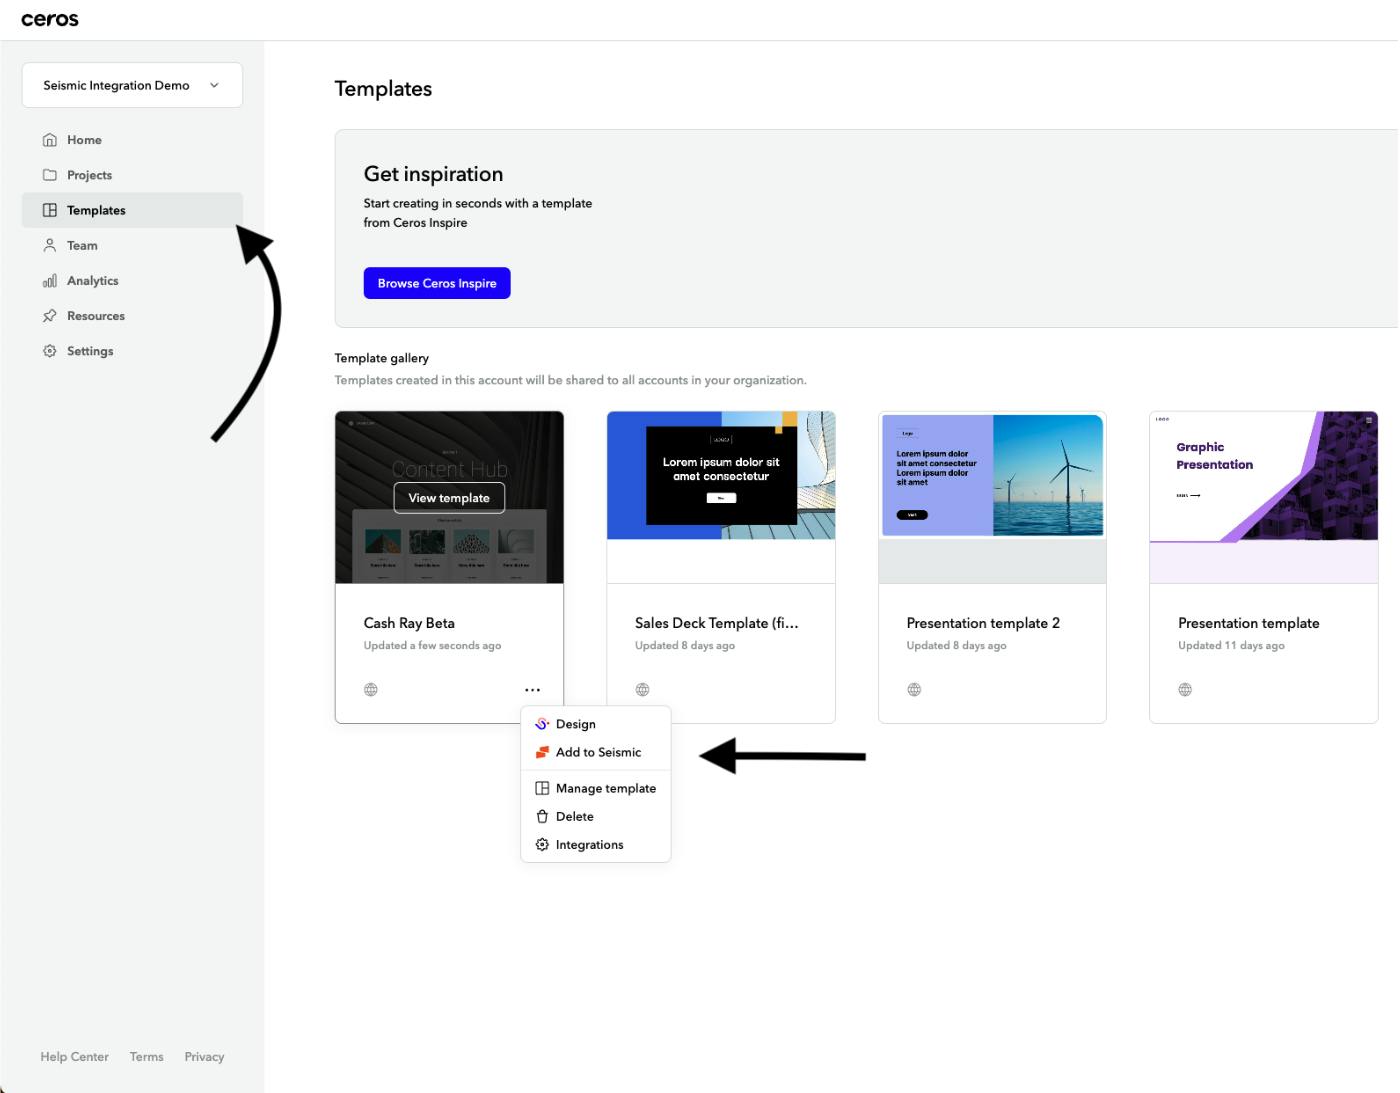Click the Ceros logo
1400x1093 pixels.
pos(50,19)
